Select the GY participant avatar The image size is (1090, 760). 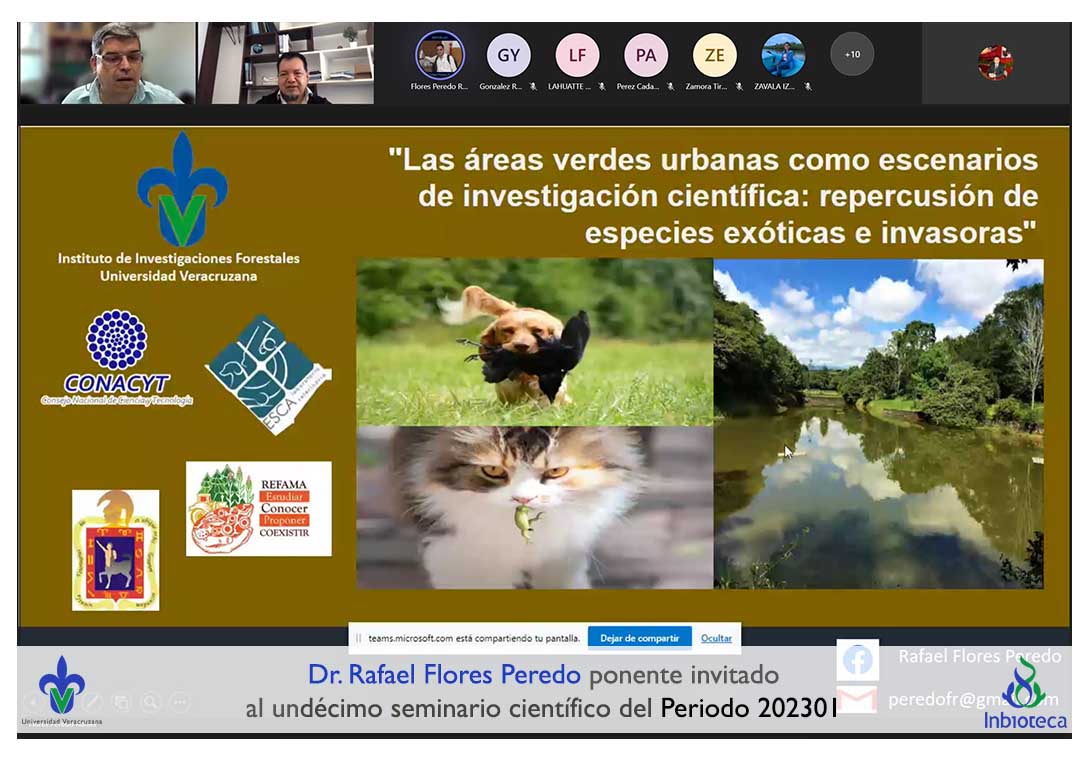[x=508, y=55]
